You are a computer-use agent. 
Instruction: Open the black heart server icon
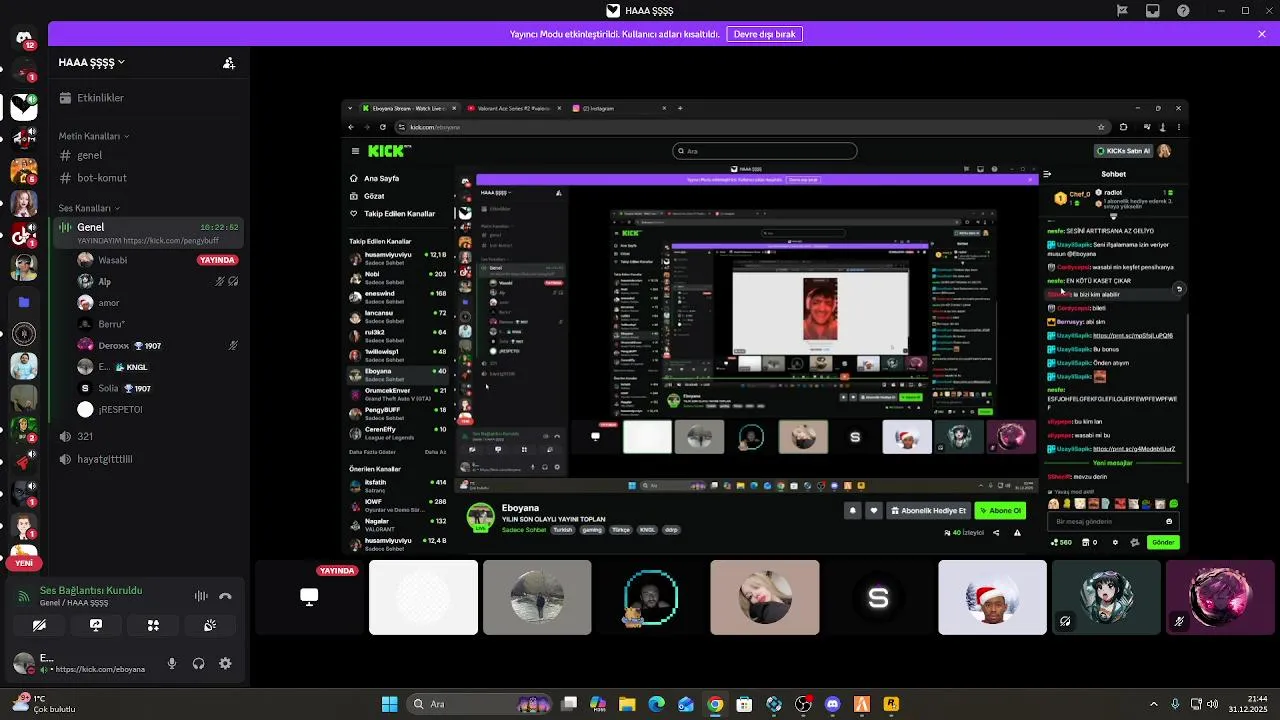[24, 106]
